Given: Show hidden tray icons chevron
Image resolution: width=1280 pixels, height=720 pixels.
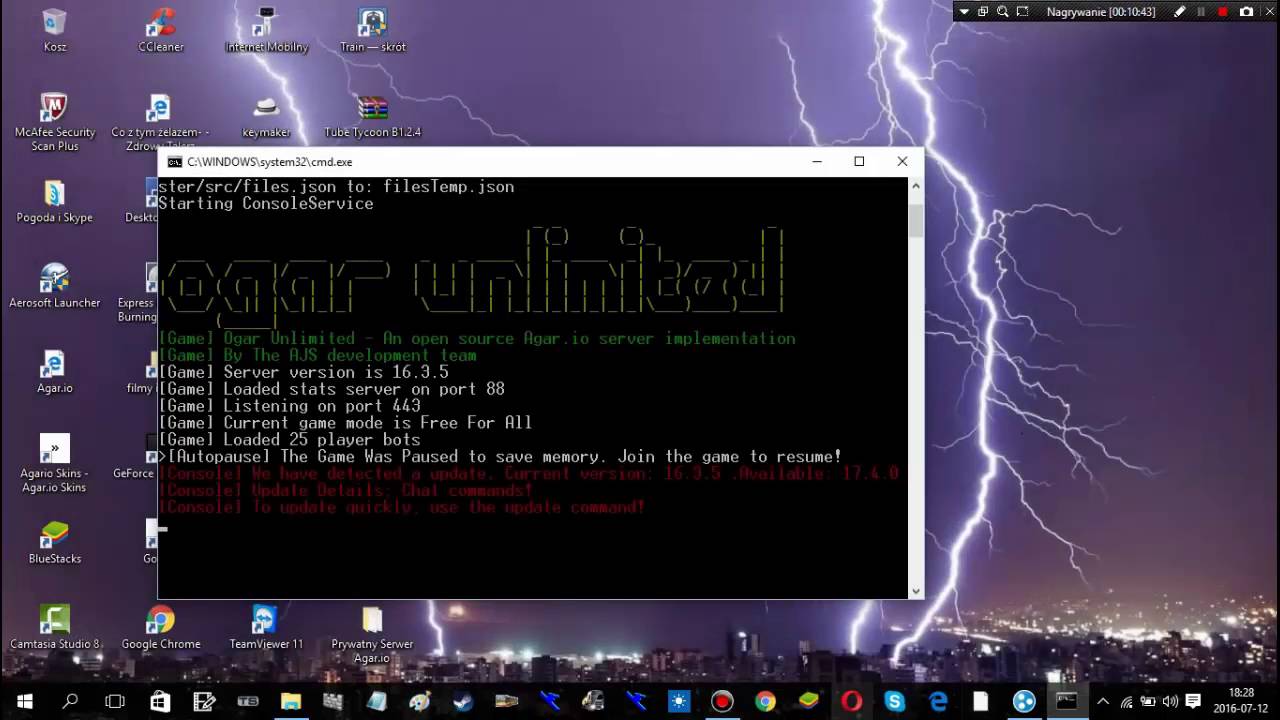Looking at the screenshot, I should 1103,702.
